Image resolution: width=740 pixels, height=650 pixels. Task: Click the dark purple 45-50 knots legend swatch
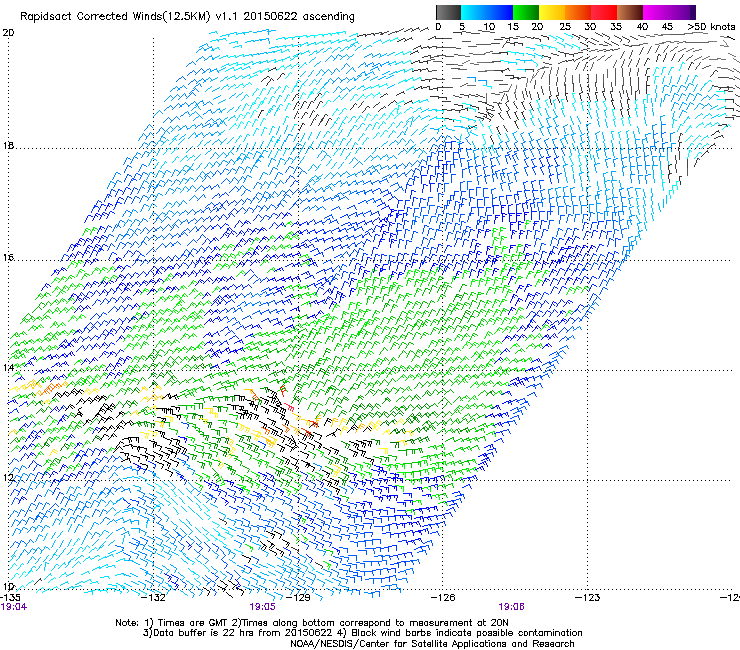(x=682, y=12)
